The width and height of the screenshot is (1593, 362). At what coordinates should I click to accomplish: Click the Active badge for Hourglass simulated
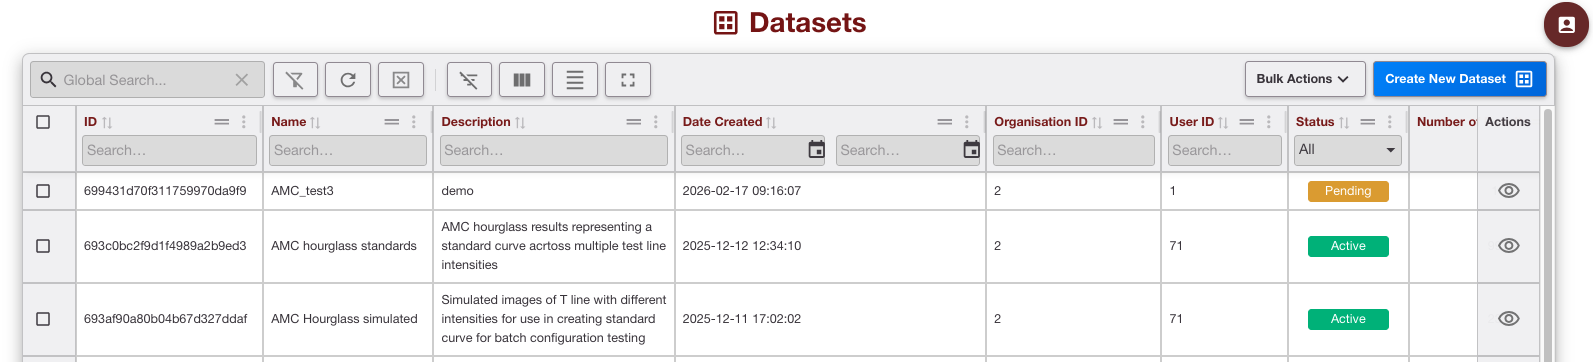tap(1348, 319)
